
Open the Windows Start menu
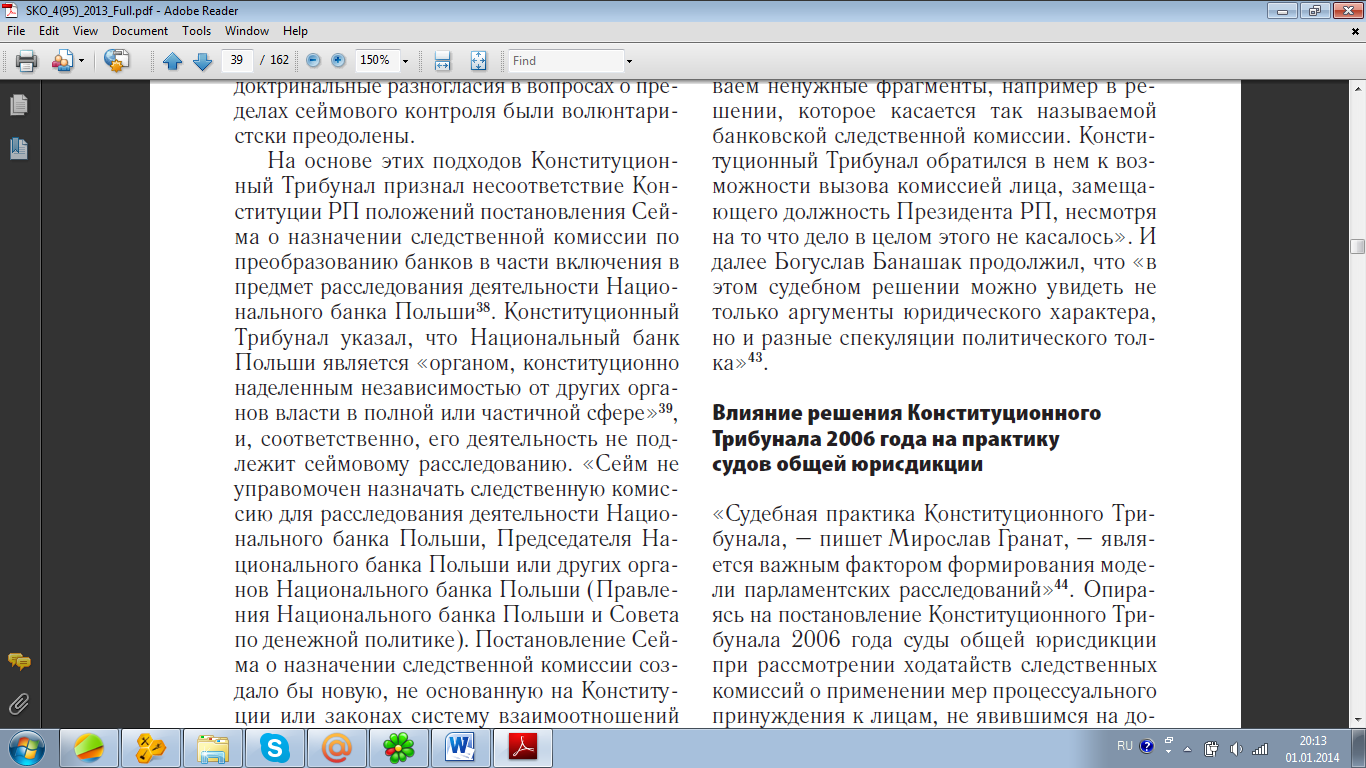[x=26, y=748]
